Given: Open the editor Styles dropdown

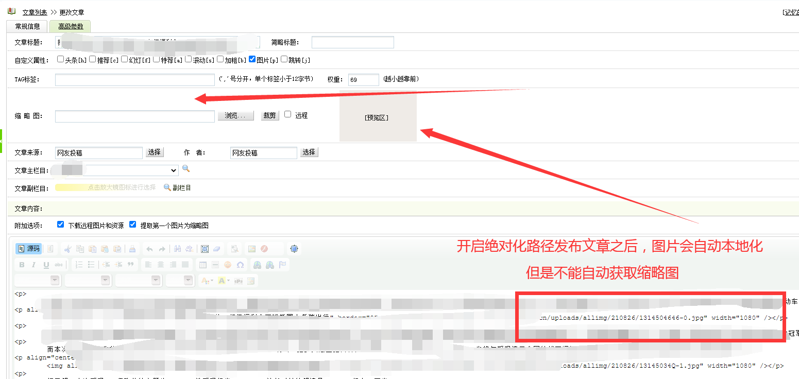Looking at the screenshot, I should click(38, 280).
